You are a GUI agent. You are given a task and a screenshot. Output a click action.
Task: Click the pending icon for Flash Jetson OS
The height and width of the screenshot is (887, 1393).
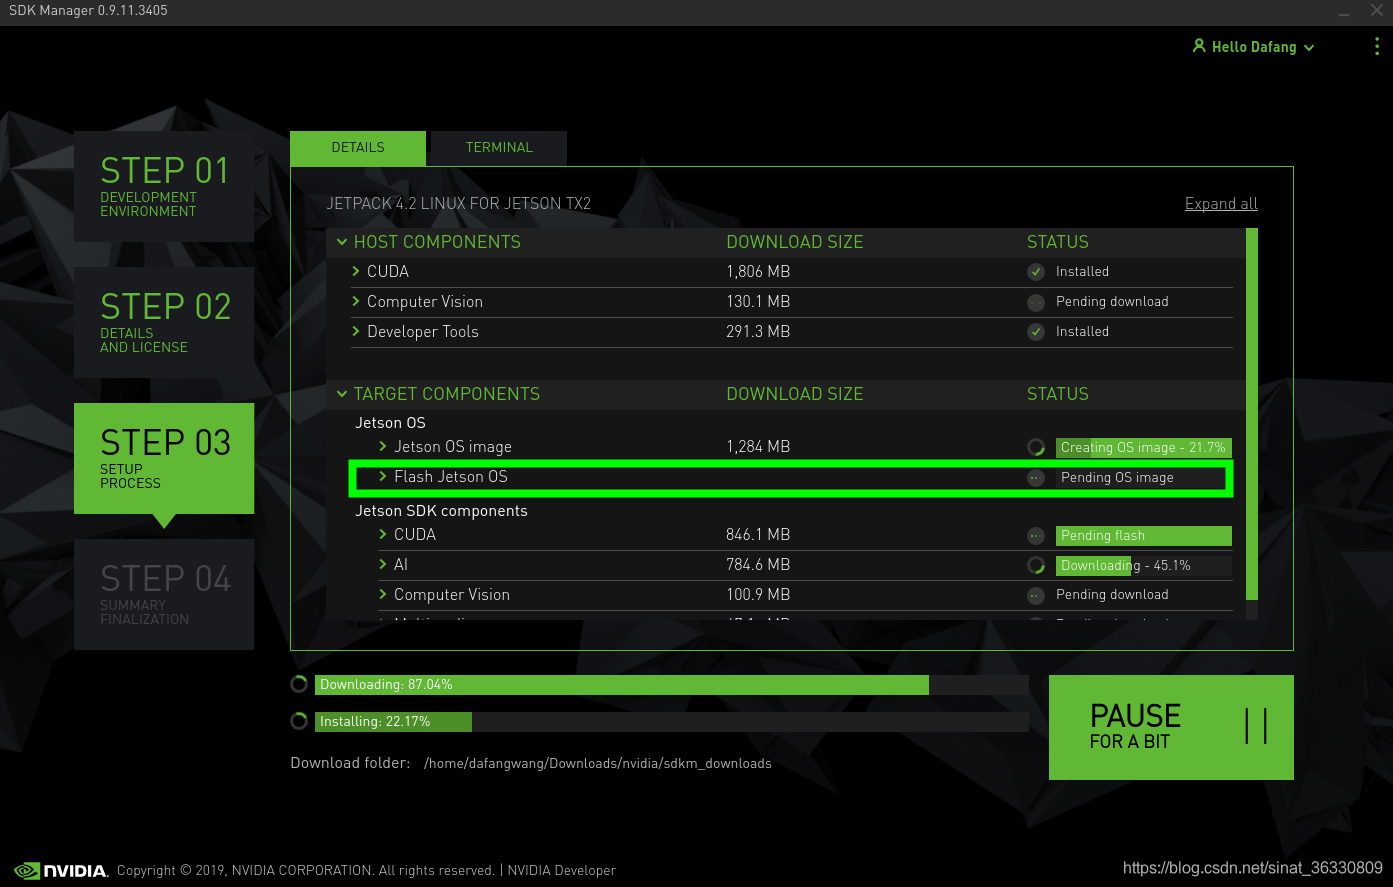point(1036,478)
